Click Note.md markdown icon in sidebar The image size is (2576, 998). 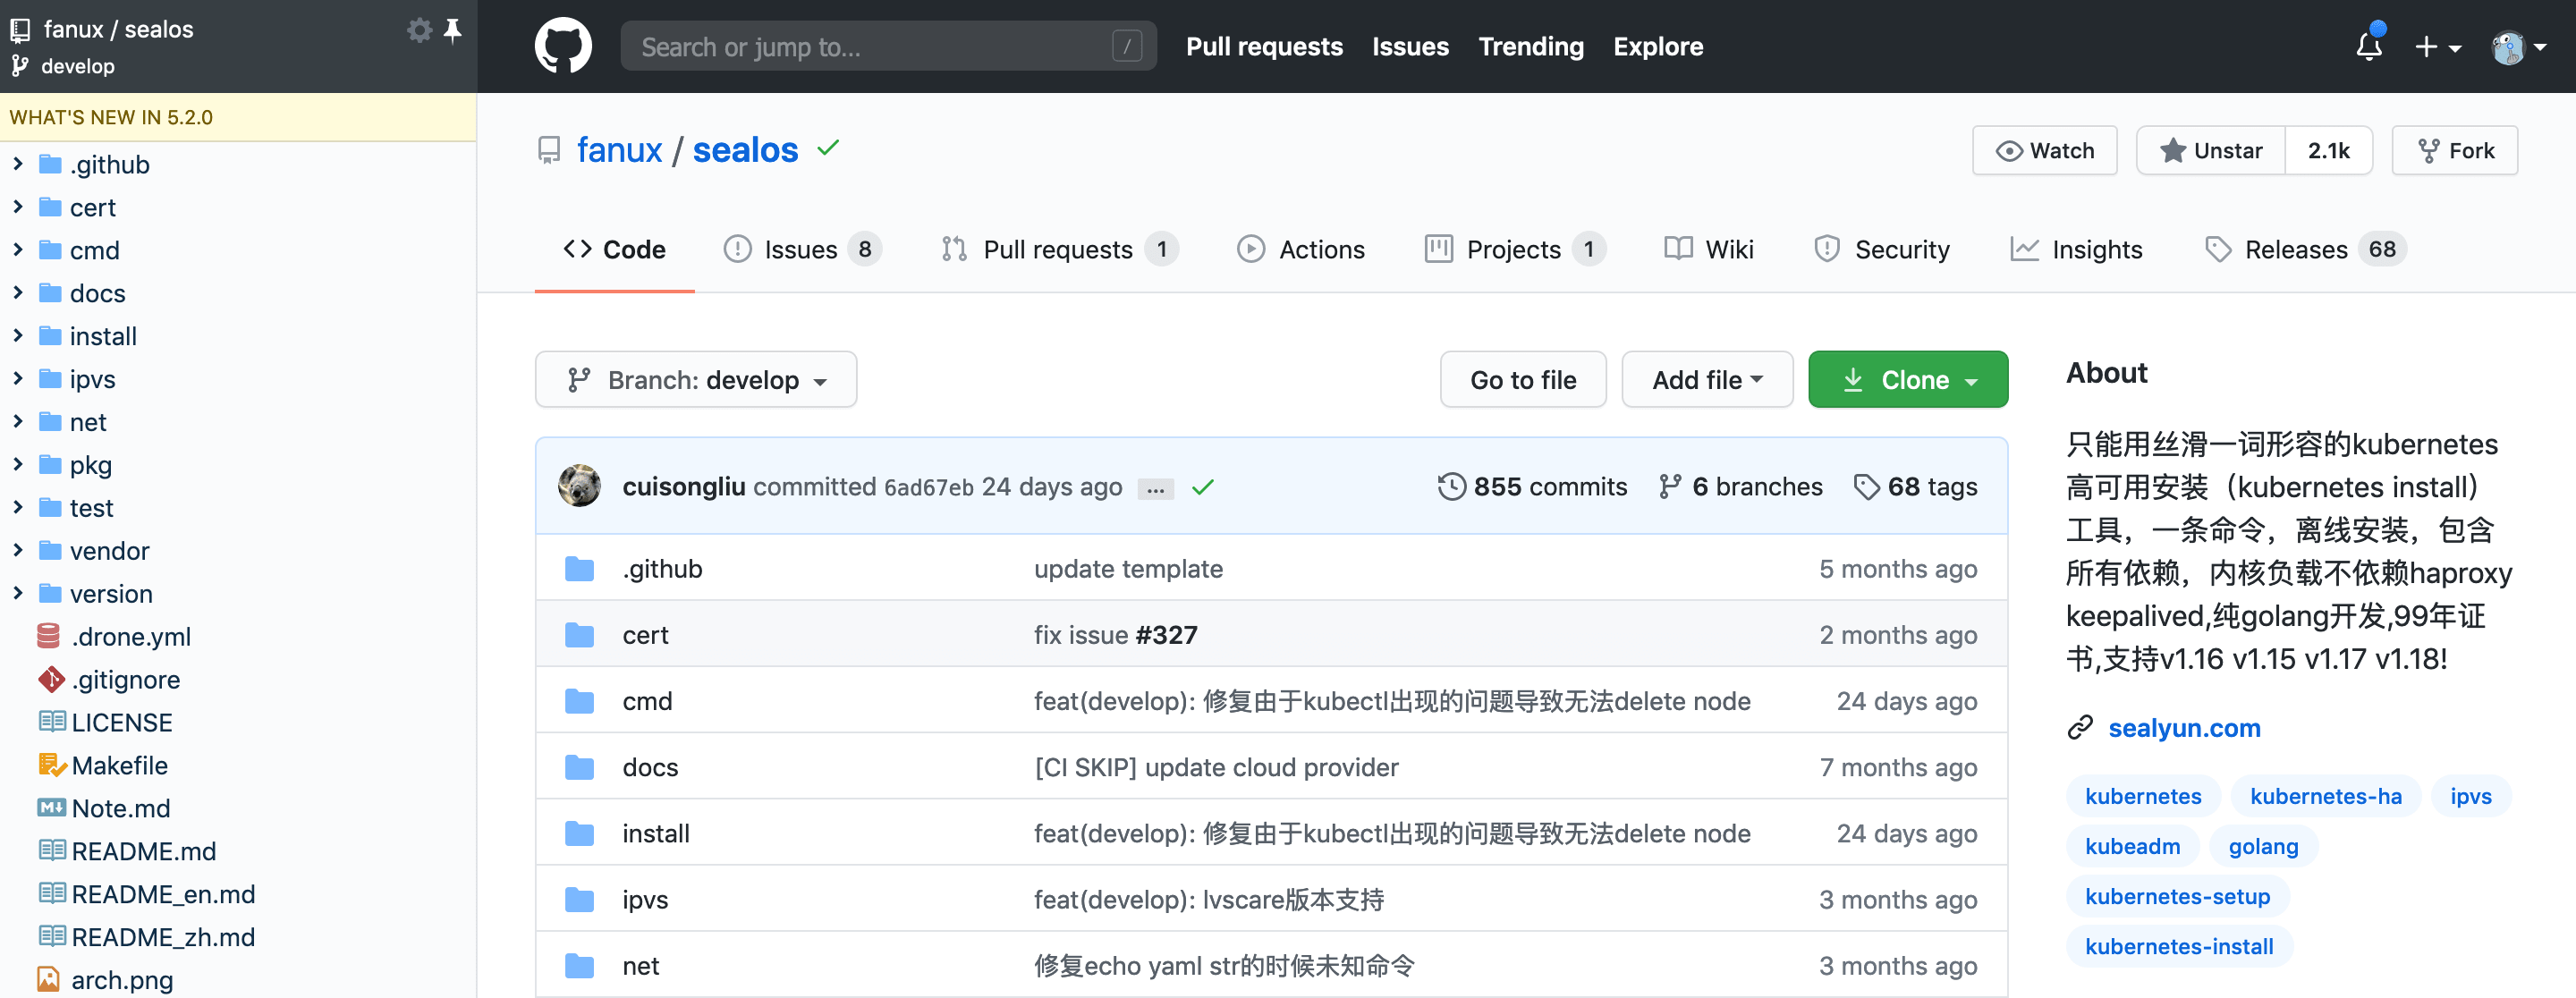tap(51, 807)
